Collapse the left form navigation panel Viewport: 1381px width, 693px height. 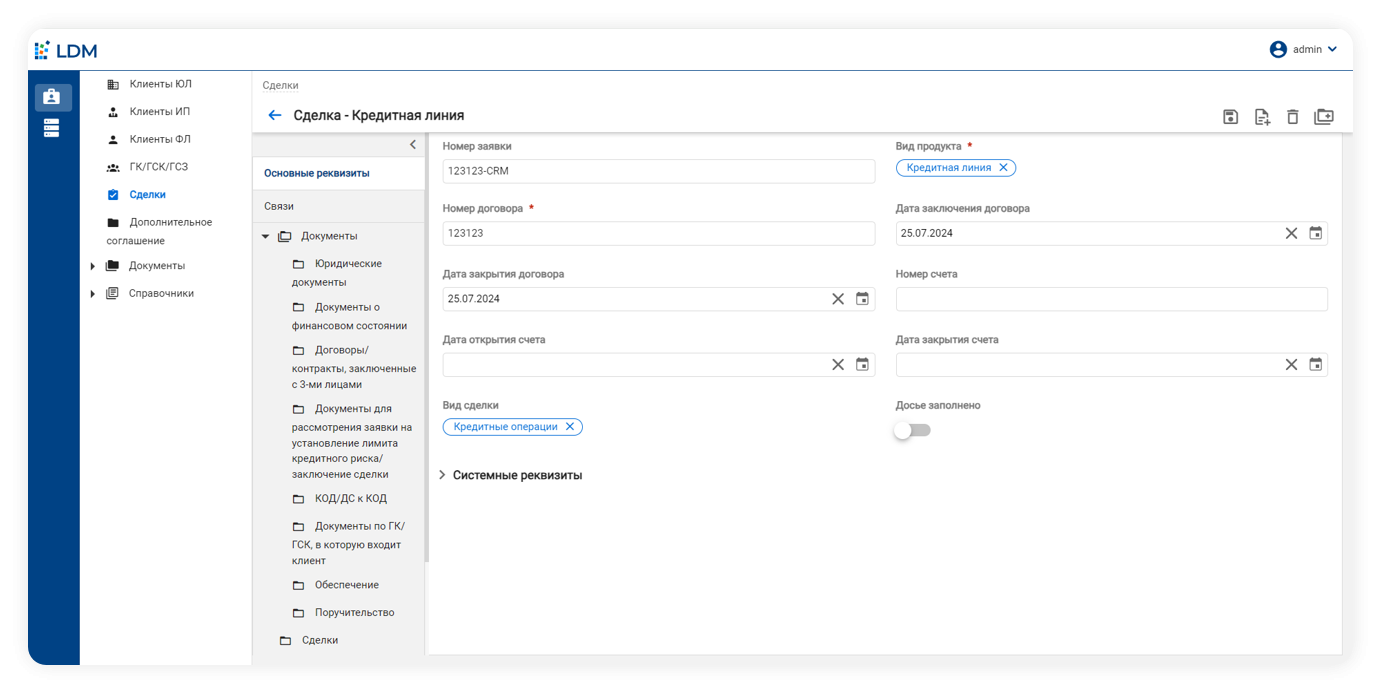[413, 145]
